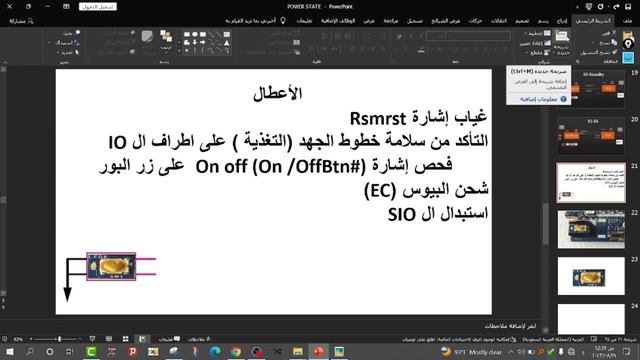Start slideshow from beginning quick access icon

589,7
